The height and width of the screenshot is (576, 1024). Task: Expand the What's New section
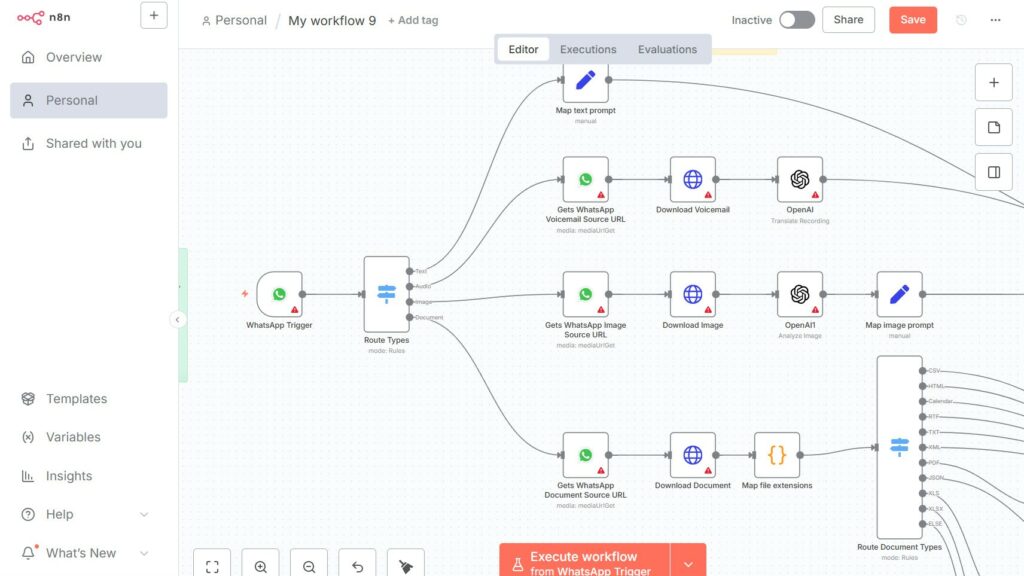[x=144, y=553]
